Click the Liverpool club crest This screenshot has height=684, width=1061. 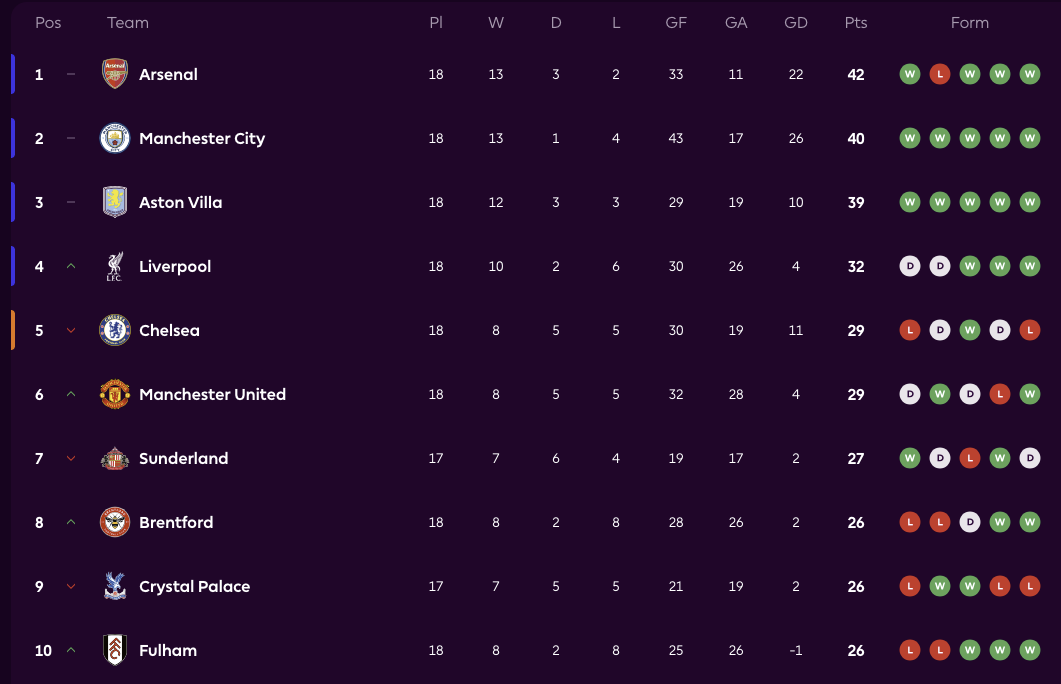pyautogui.click(x=115, y=266)
